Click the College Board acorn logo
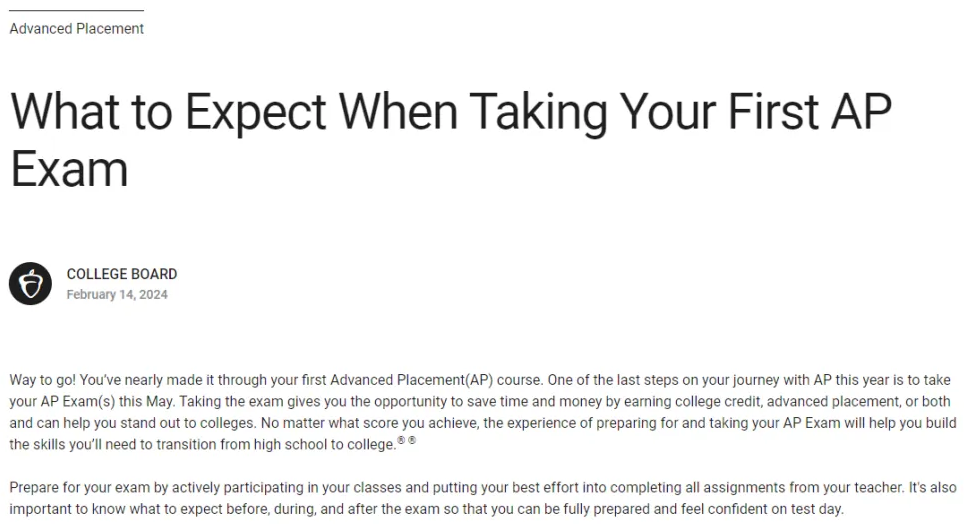Viewport: 964px width, 529px height. pos(30,284)
